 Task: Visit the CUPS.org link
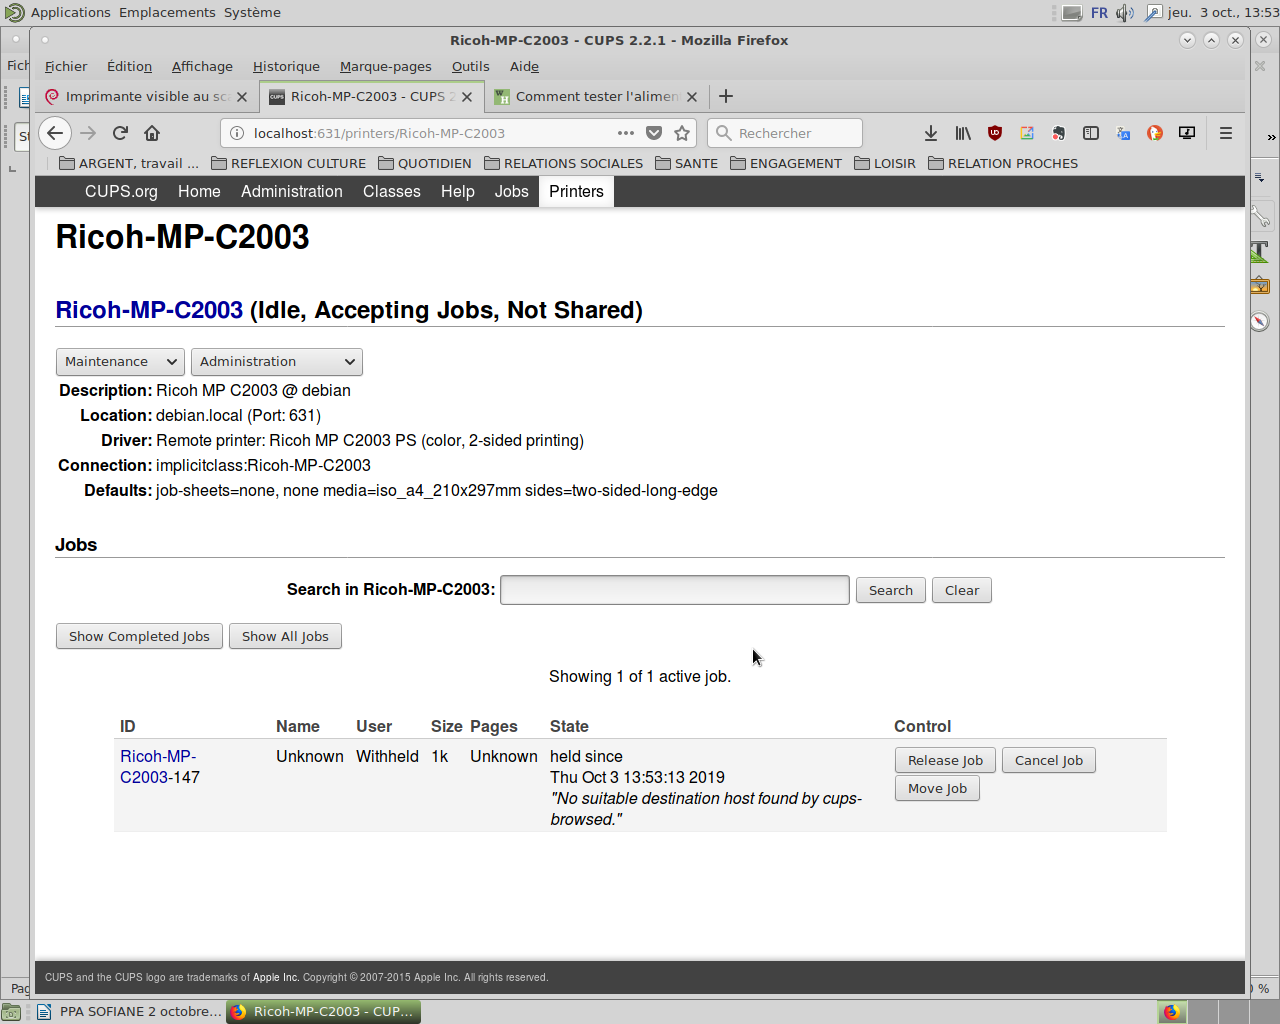[x=121, y=192]
